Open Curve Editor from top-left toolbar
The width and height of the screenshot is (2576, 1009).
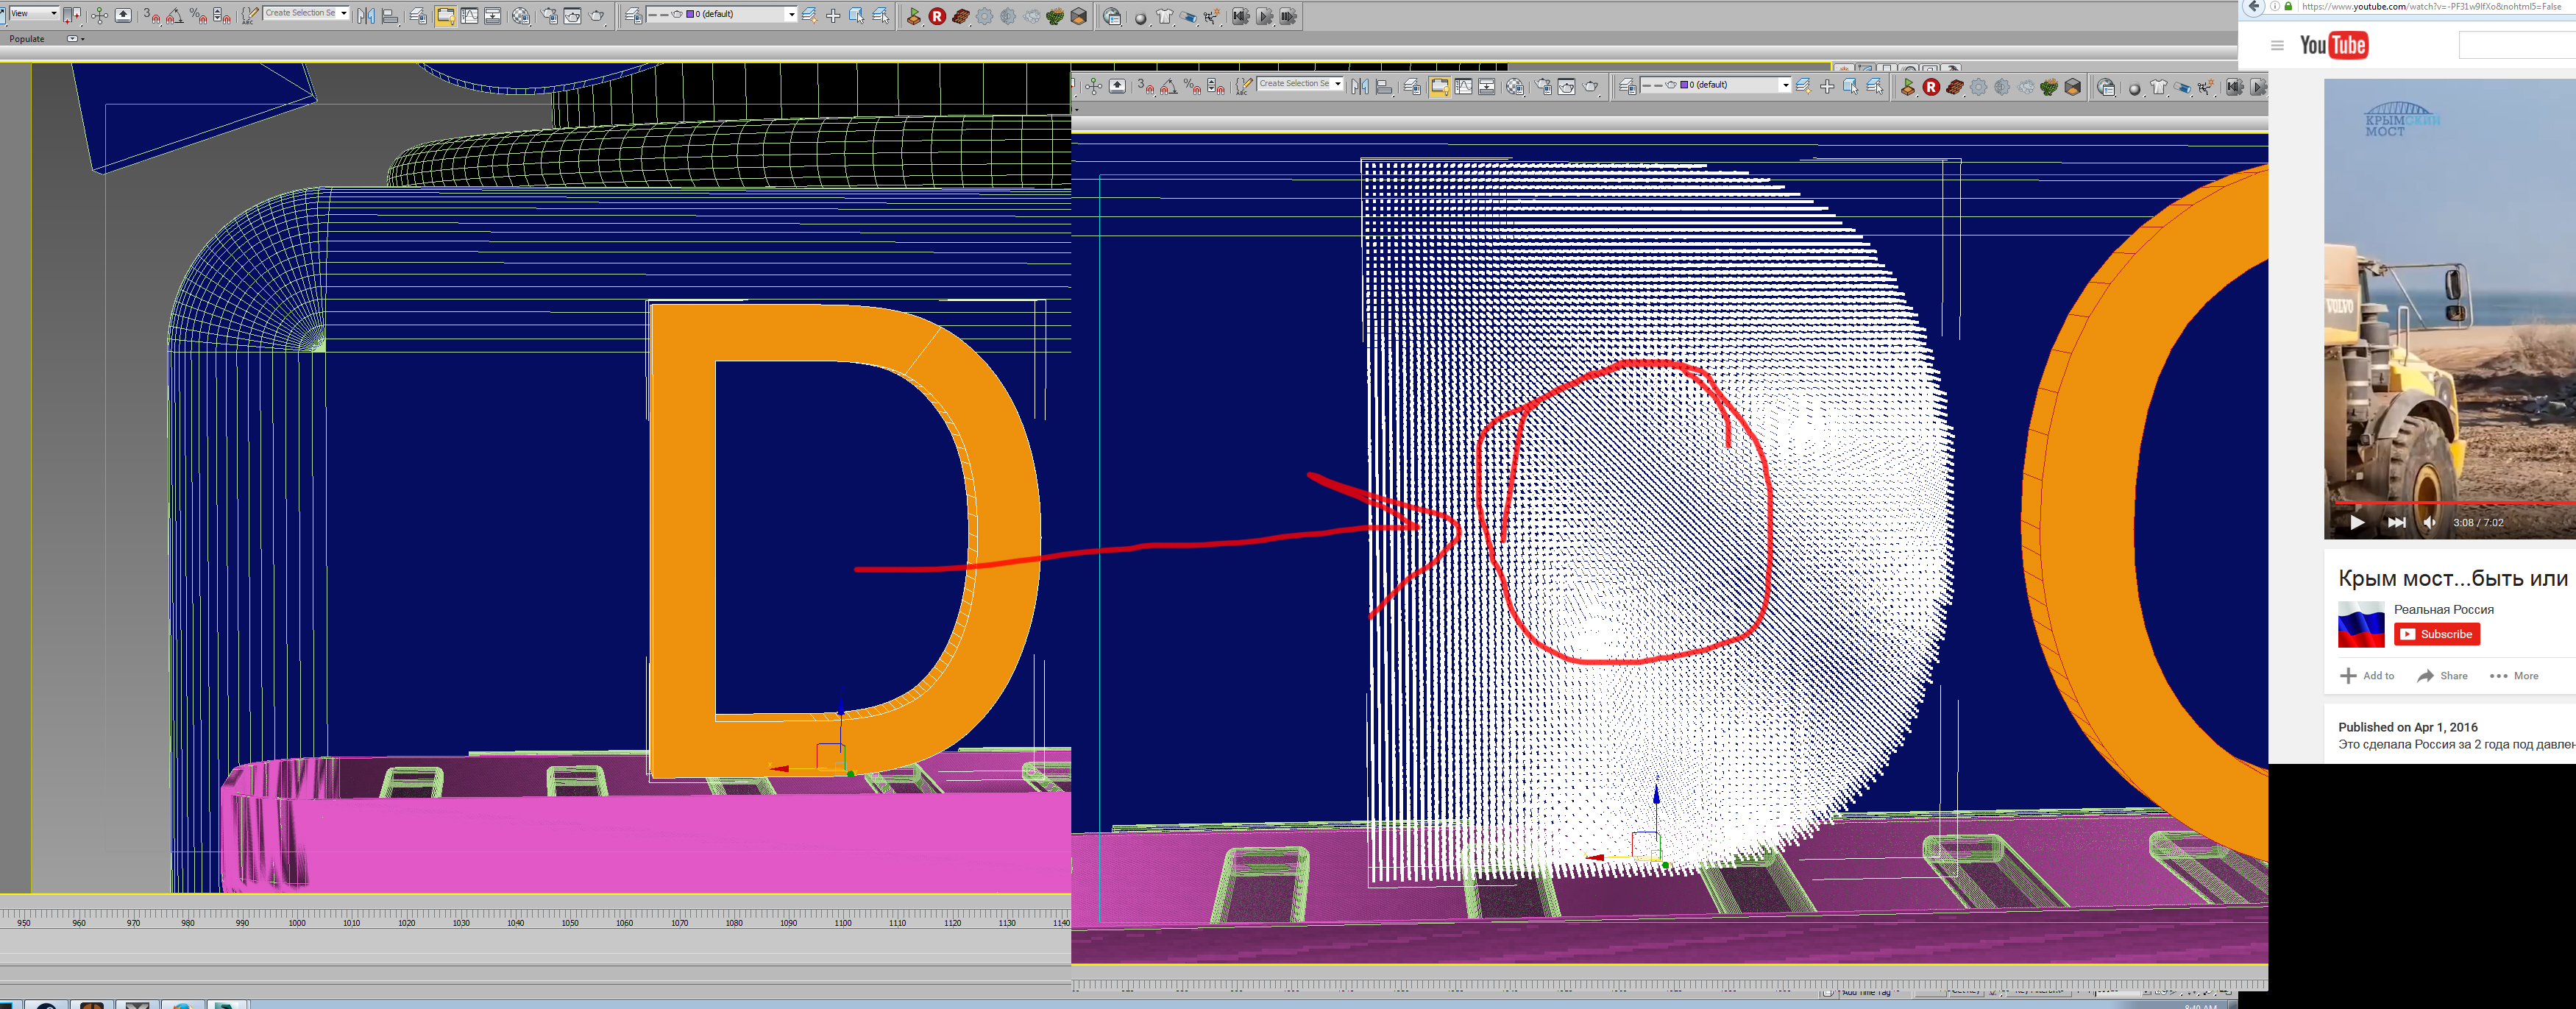[469, 16]
